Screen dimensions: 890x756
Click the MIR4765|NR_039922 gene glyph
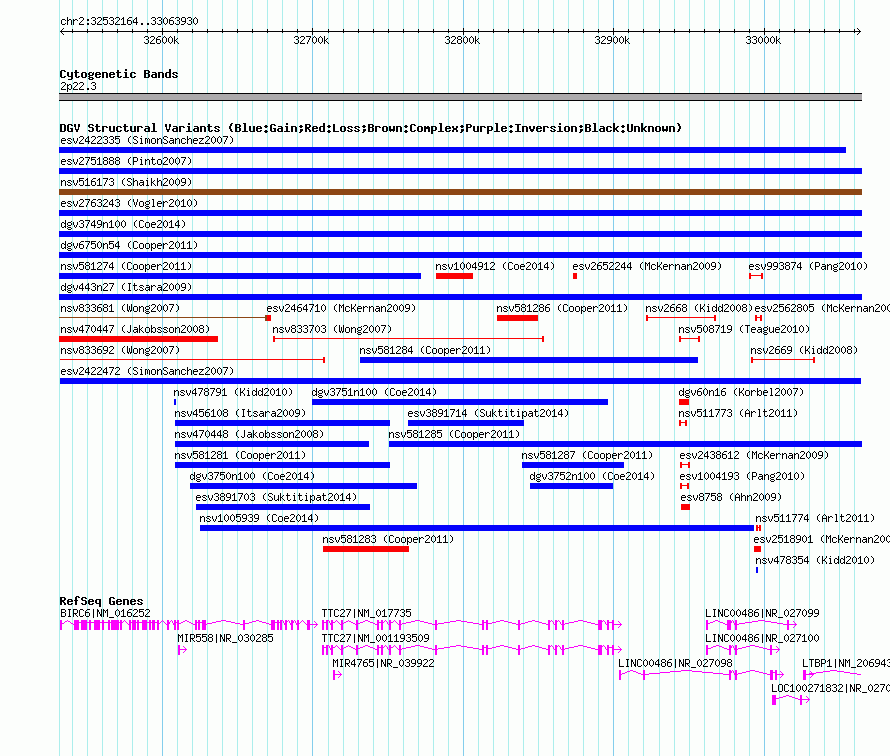pos(337,675)
